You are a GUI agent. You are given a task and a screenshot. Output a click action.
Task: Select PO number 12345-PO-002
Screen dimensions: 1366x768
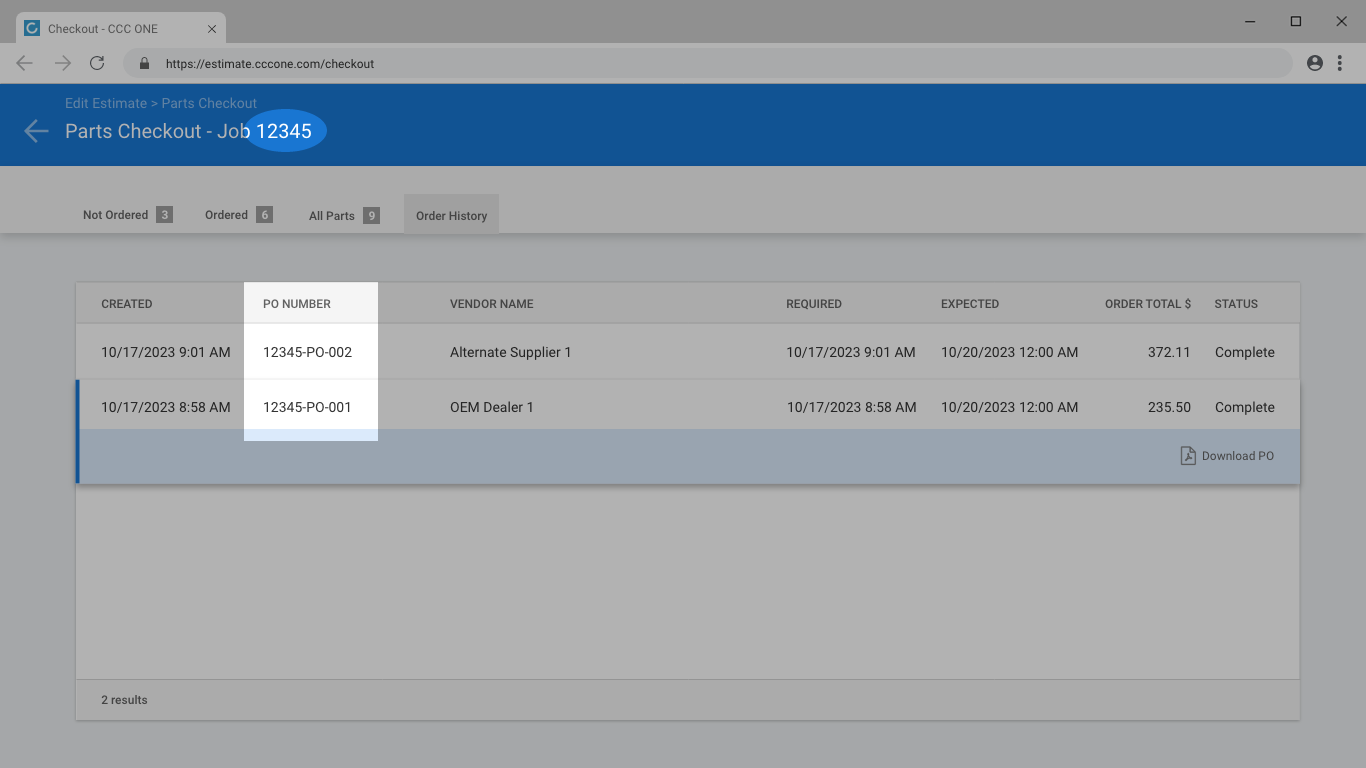[x=307, y=352]
